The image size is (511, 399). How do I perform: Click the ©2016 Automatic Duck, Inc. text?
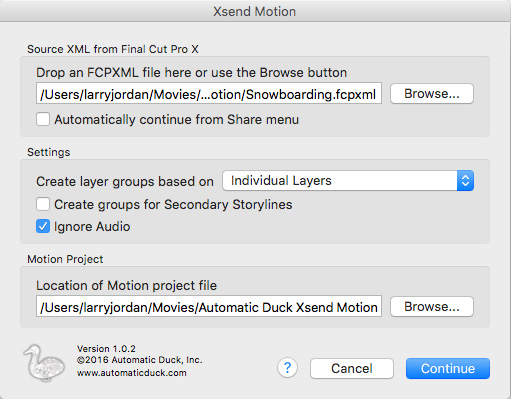point(140,360)
